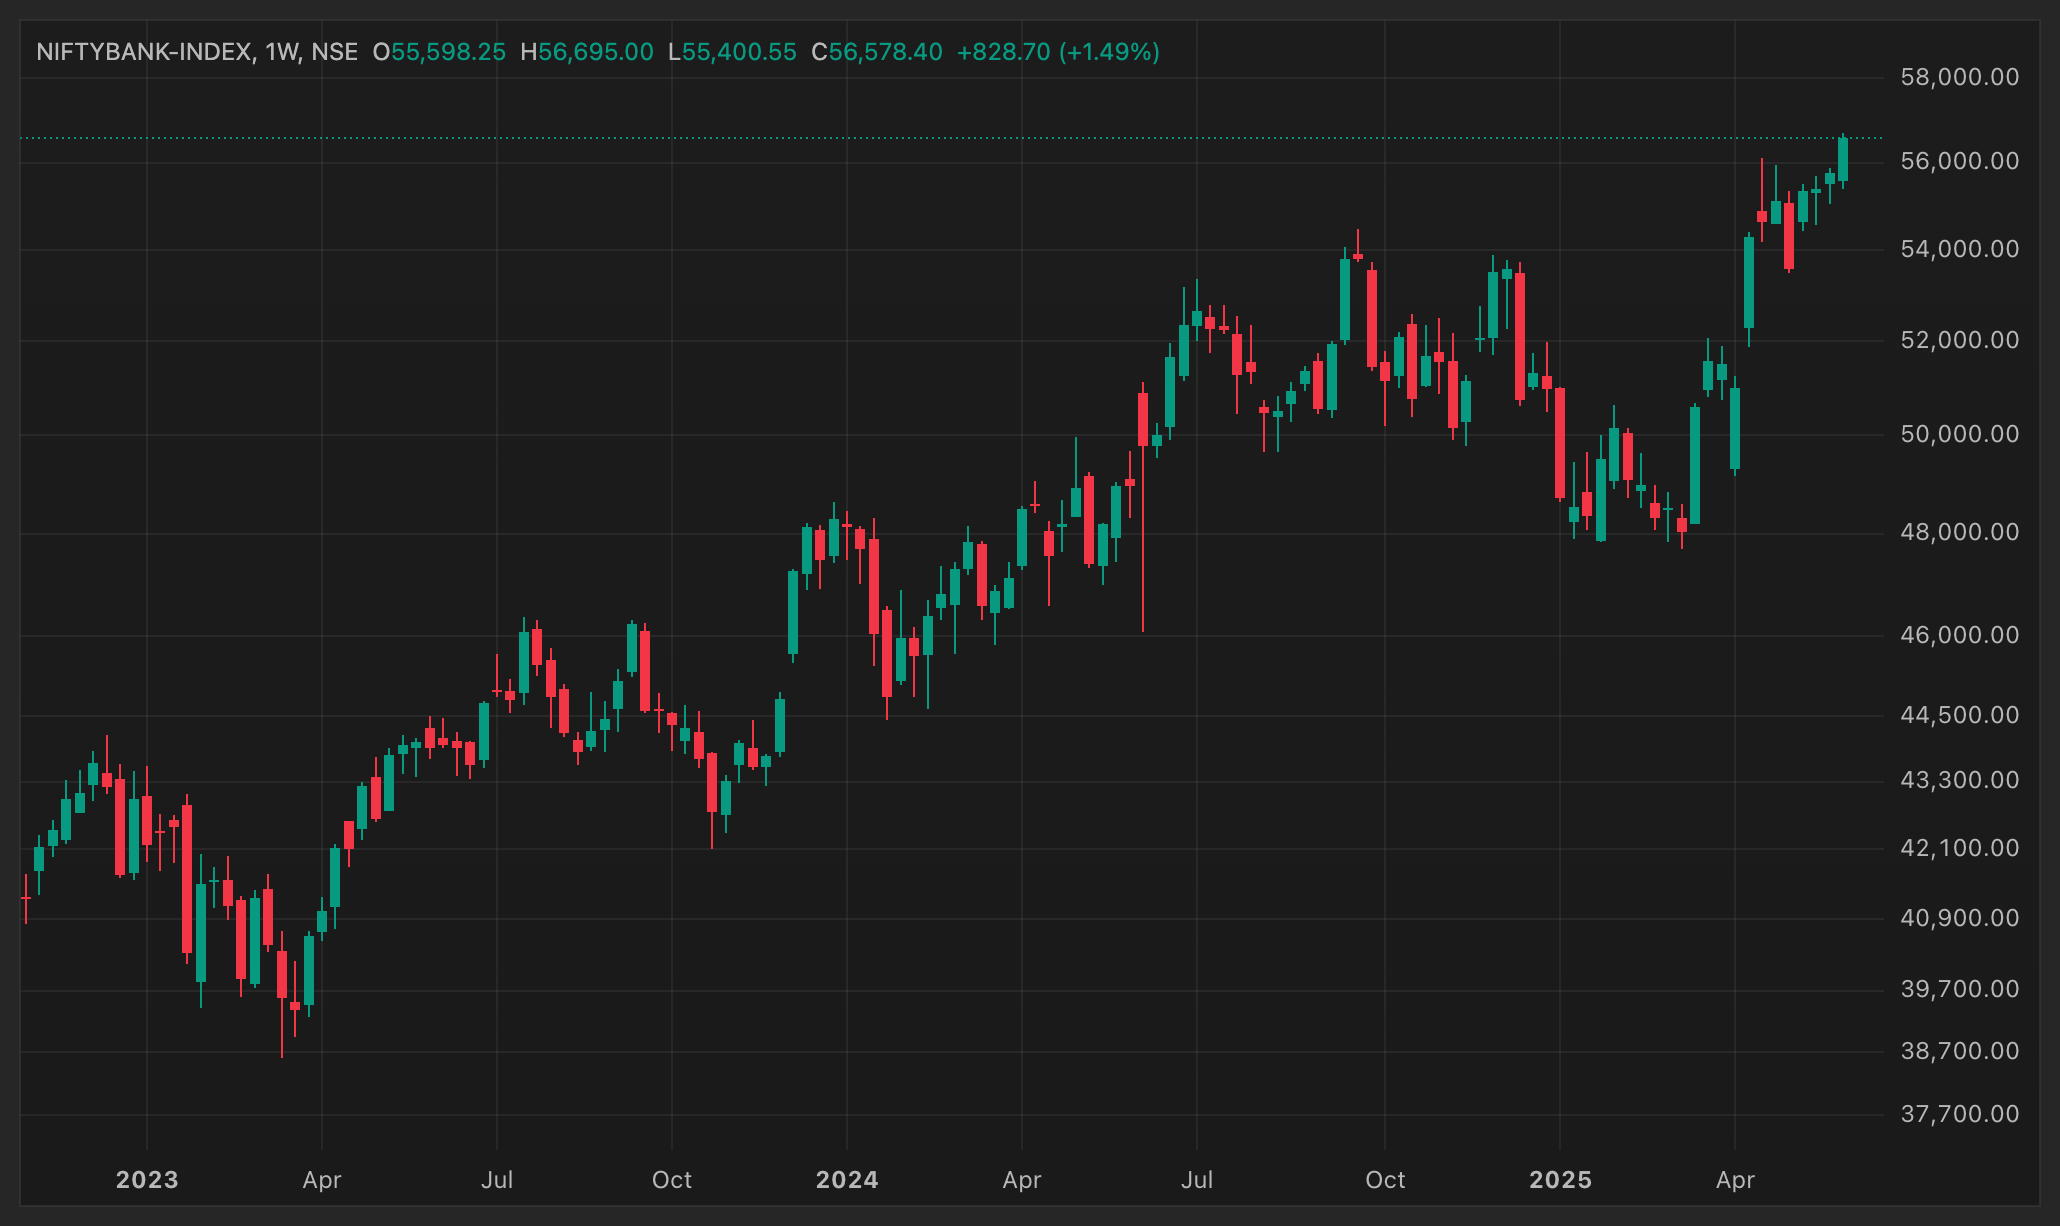The height and width of the screenshot is (1226, 2060).
Task: Click the 58,000.00 price axis label
Action: tap(1960, 77)
